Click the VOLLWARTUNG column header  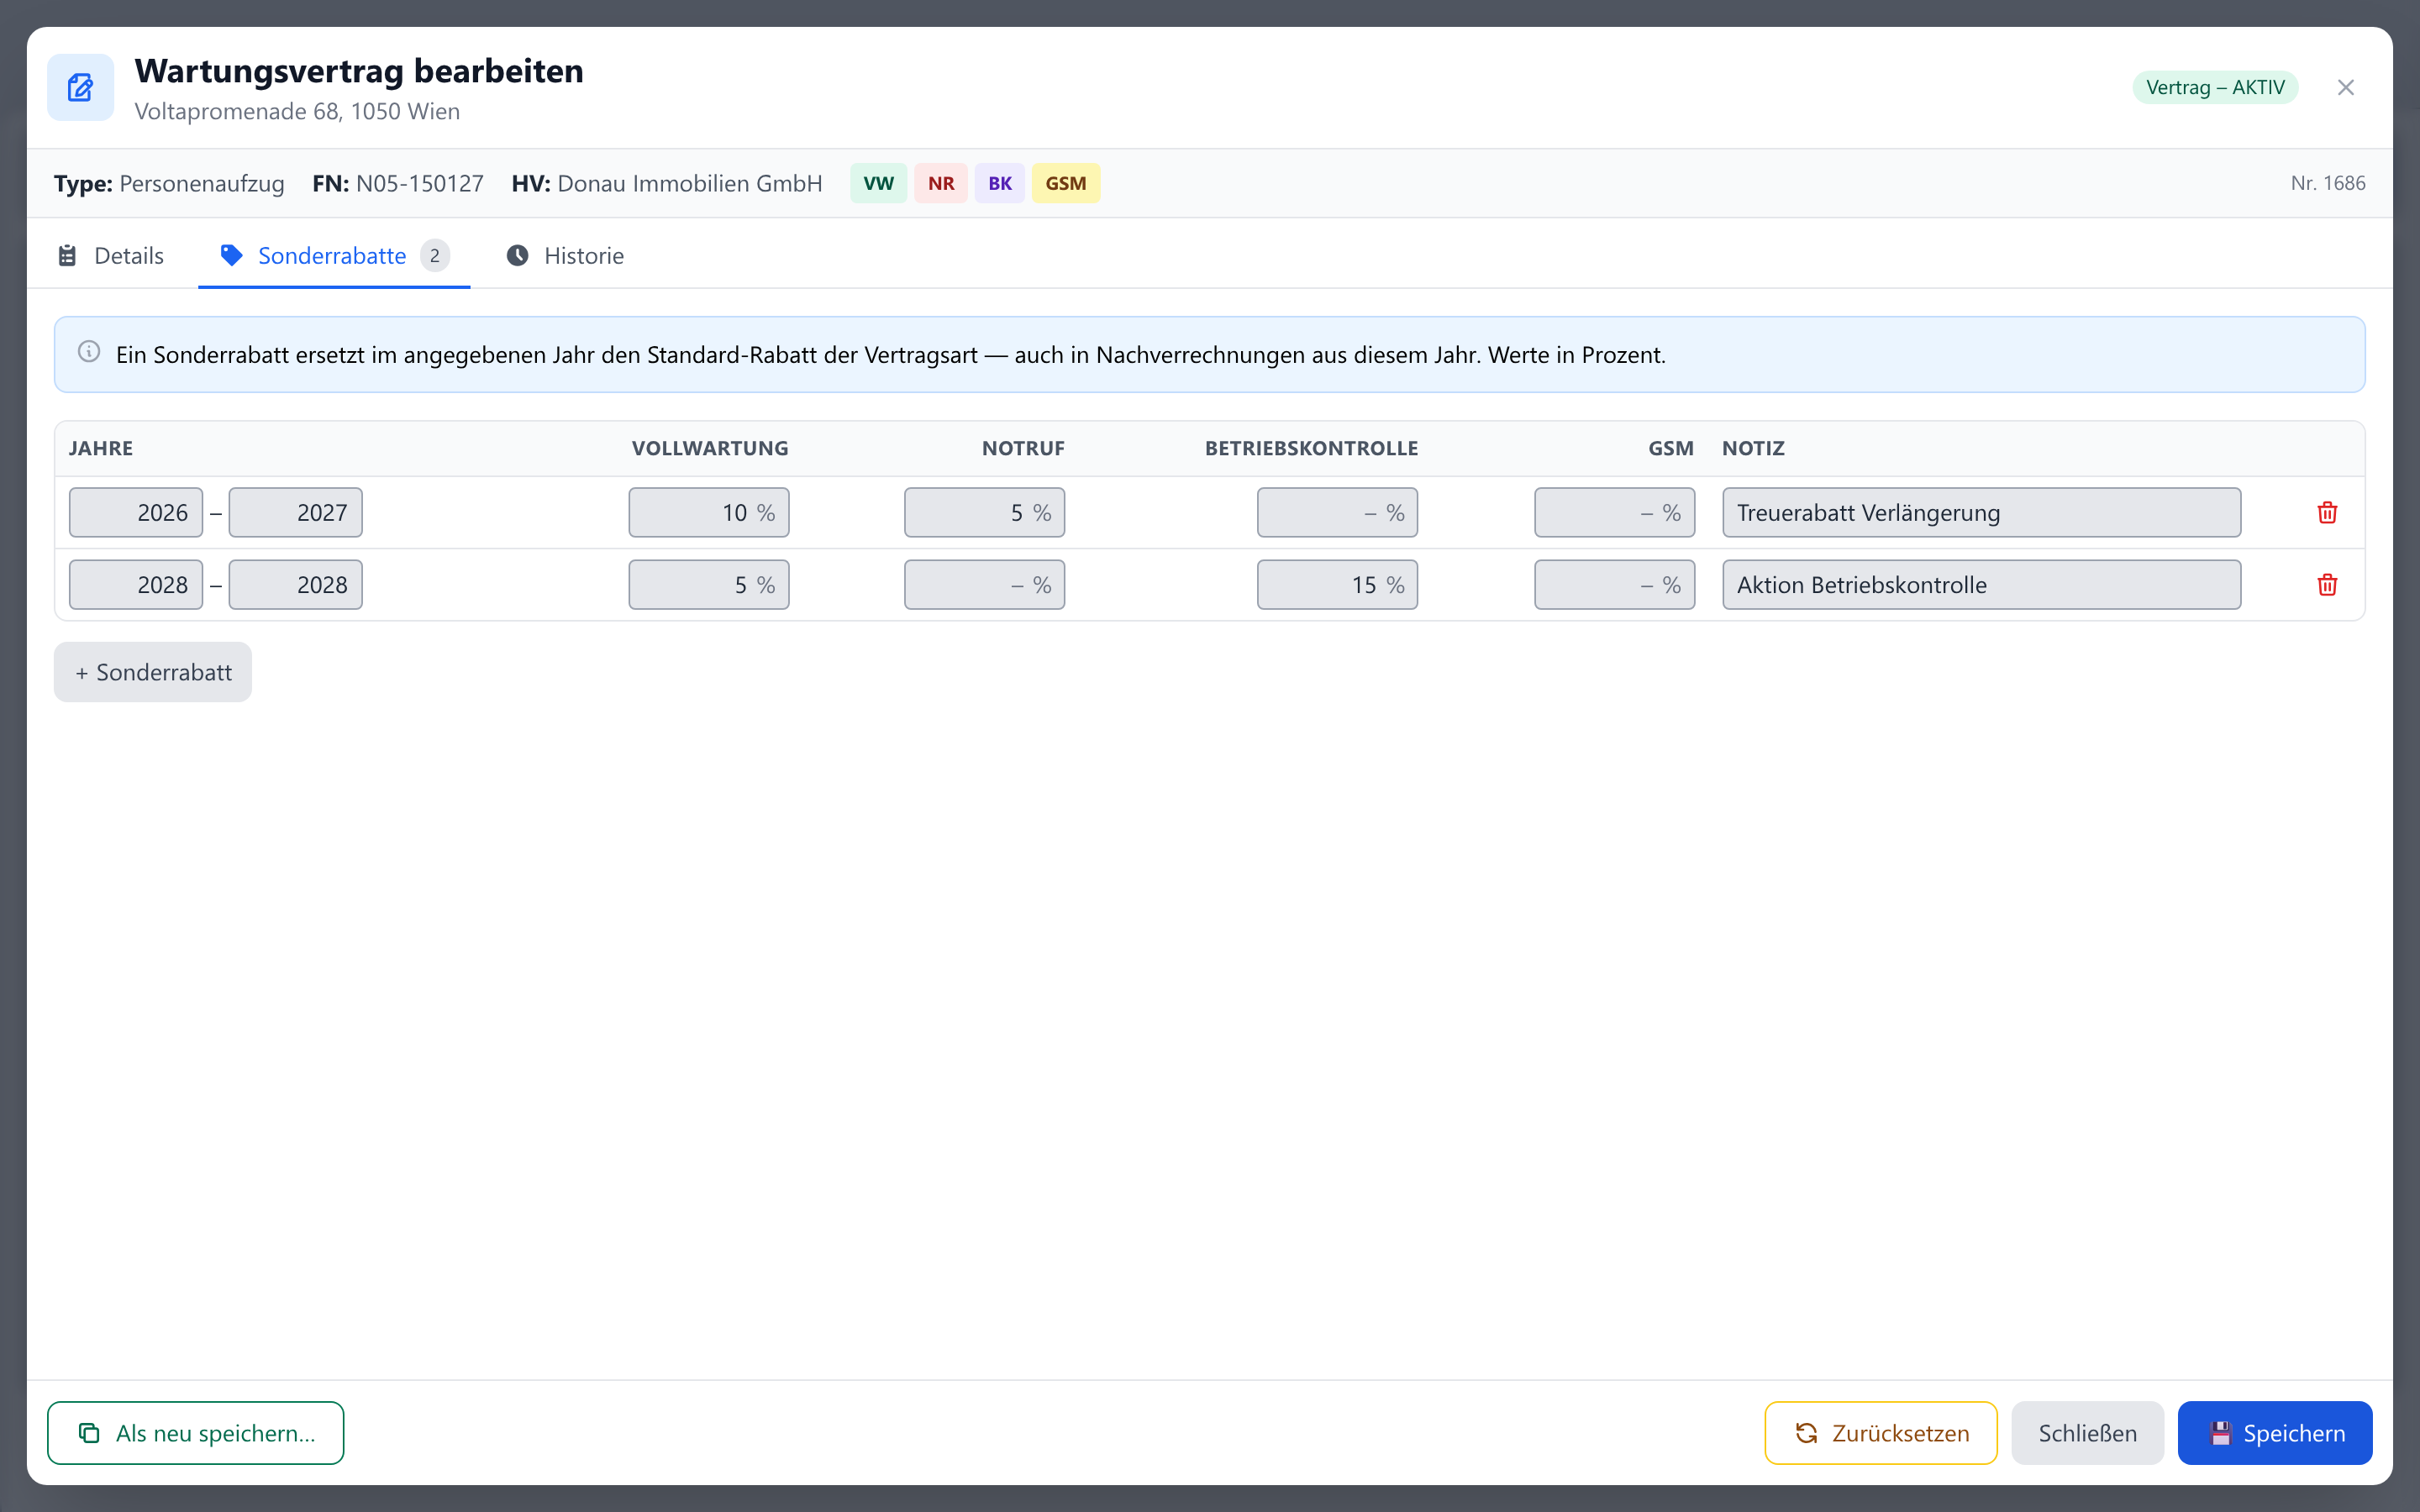click(710, 448)
